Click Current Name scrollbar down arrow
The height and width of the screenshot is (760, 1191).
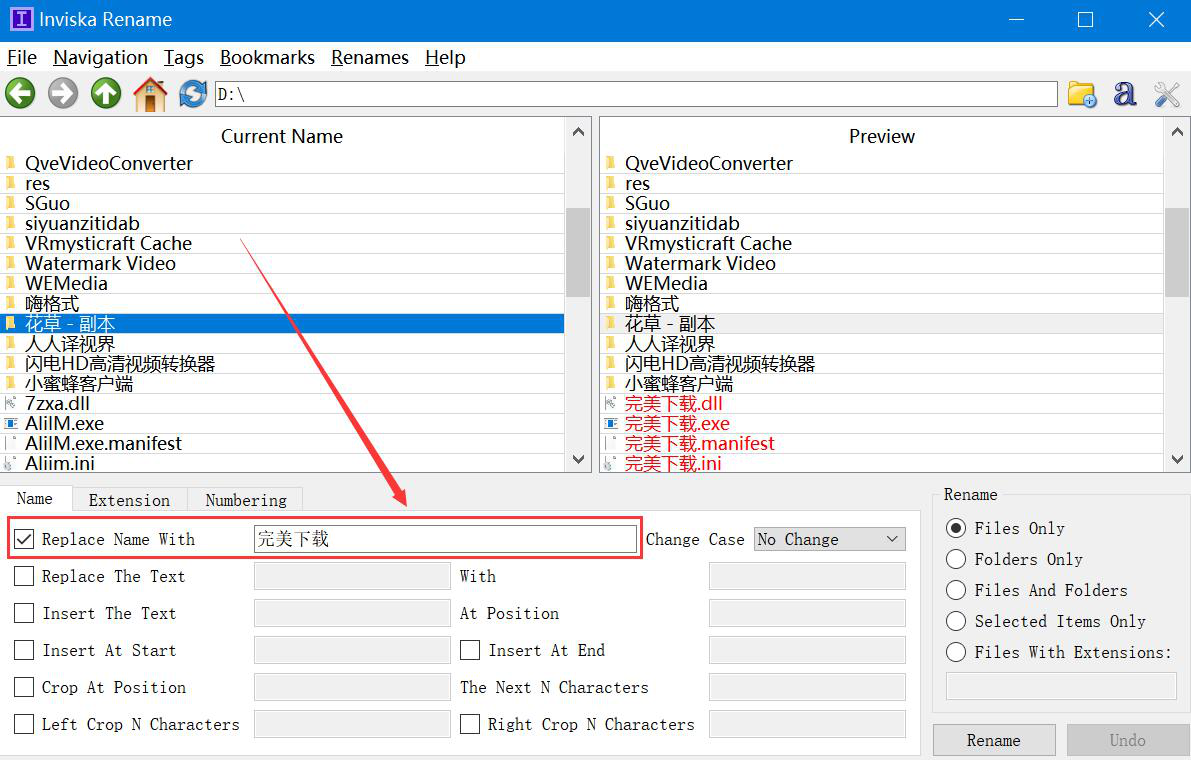(578, 459)
